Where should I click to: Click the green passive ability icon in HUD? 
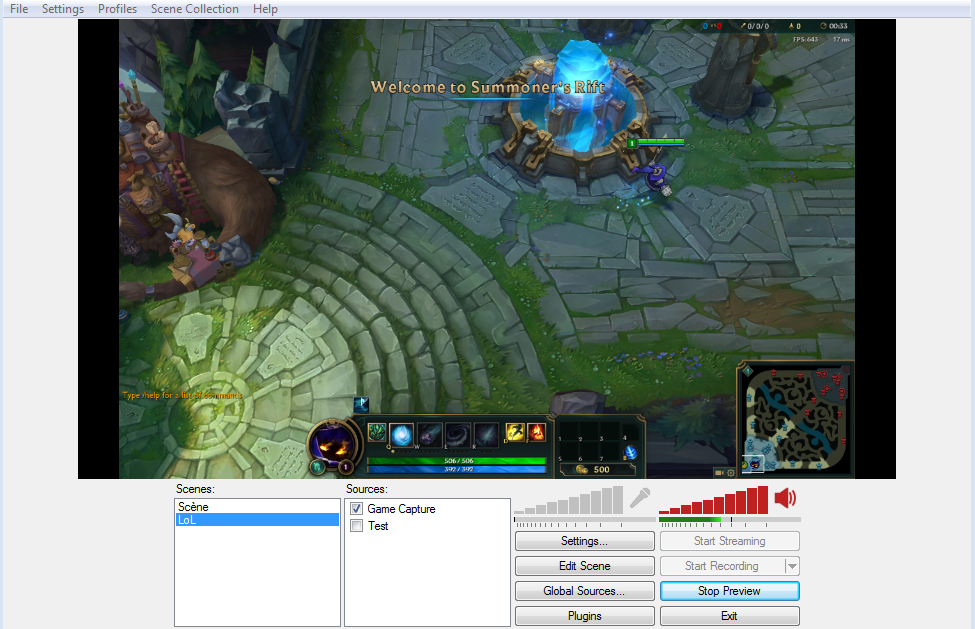coord(377,432)
